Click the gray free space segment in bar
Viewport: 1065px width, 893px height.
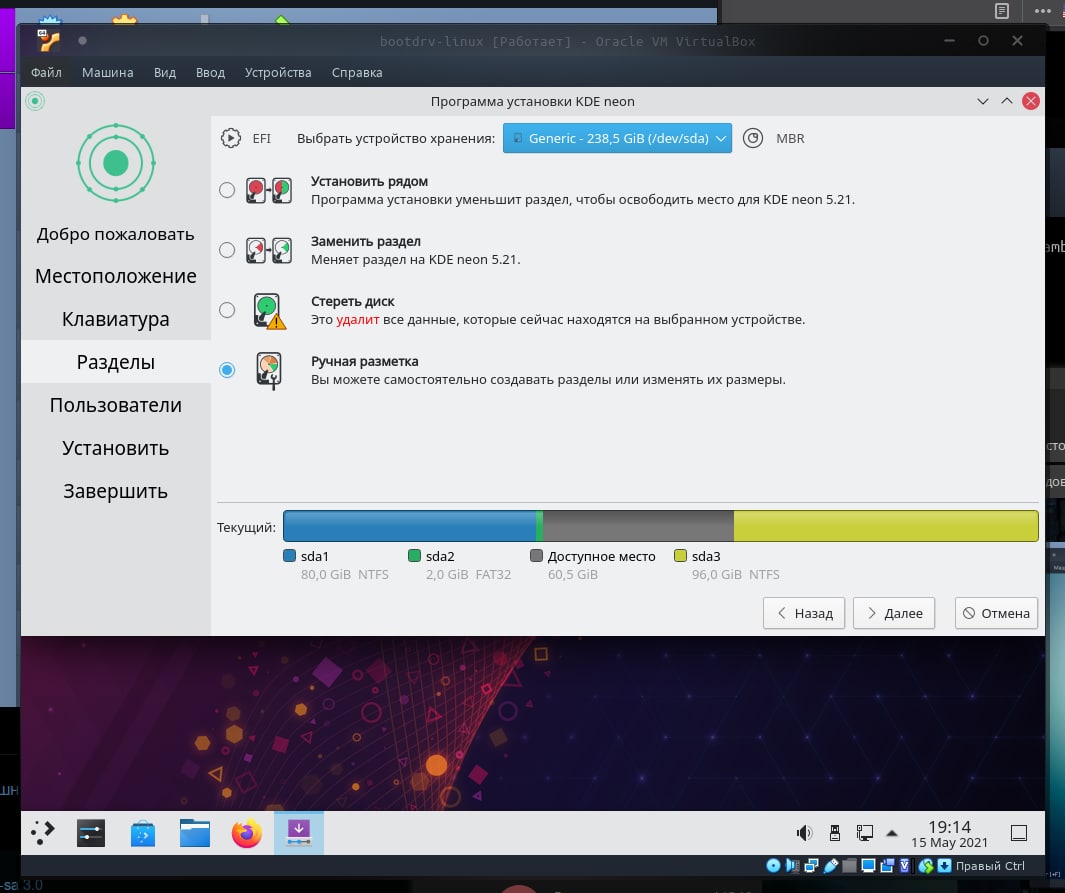[638, 526]
